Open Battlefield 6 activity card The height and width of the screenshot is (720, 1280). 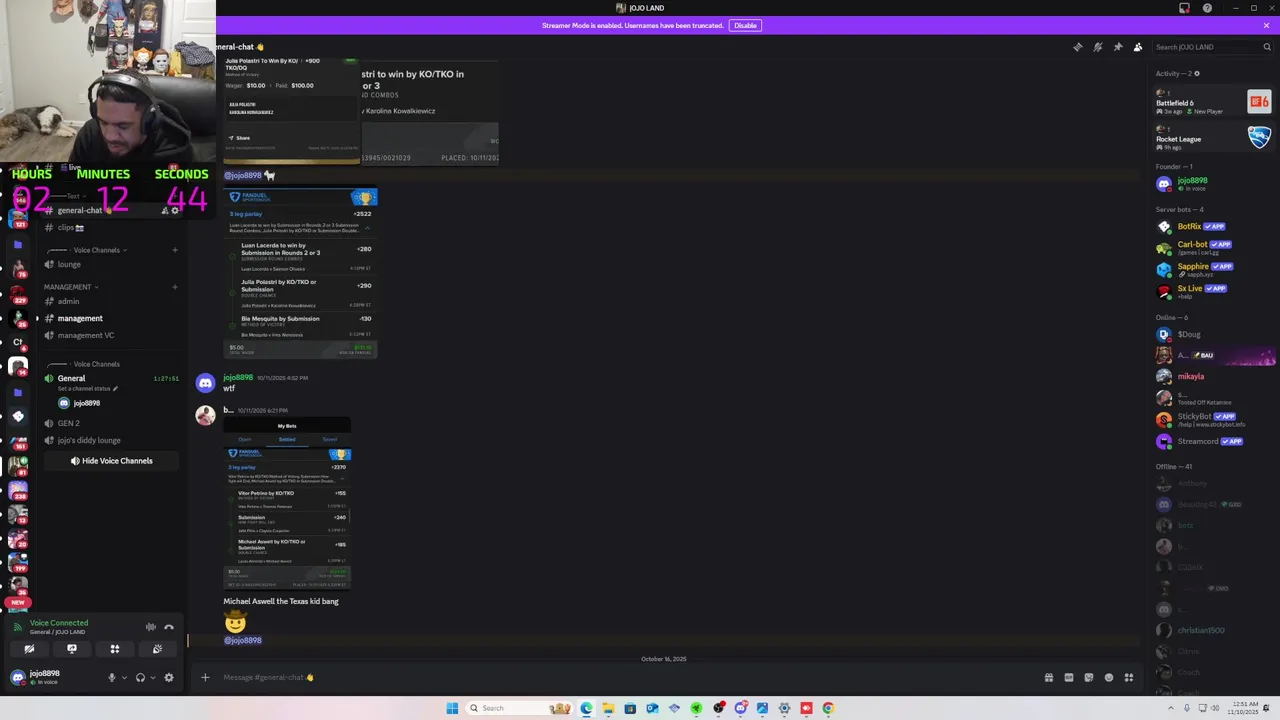(x=1213, y=102)
